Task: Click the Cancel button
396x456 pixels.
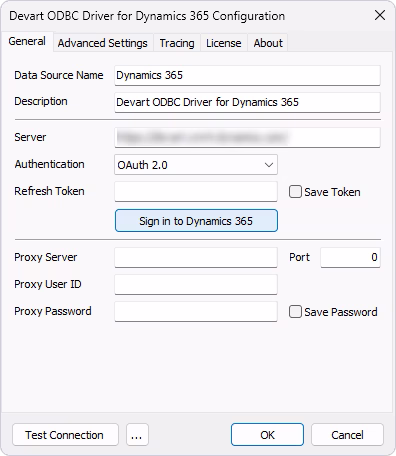Action: click(x=347, y=435)
